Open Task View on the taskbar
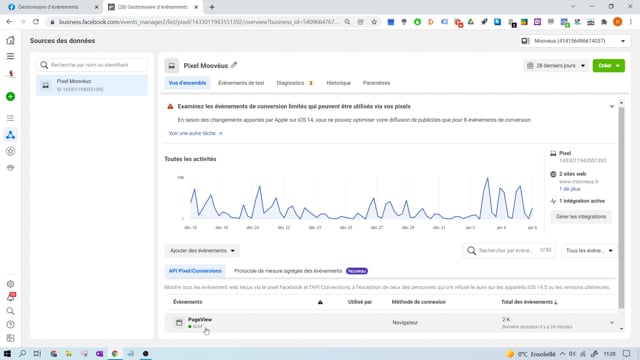The height and width of the screenshot is (360, 640). pos(37,353)
